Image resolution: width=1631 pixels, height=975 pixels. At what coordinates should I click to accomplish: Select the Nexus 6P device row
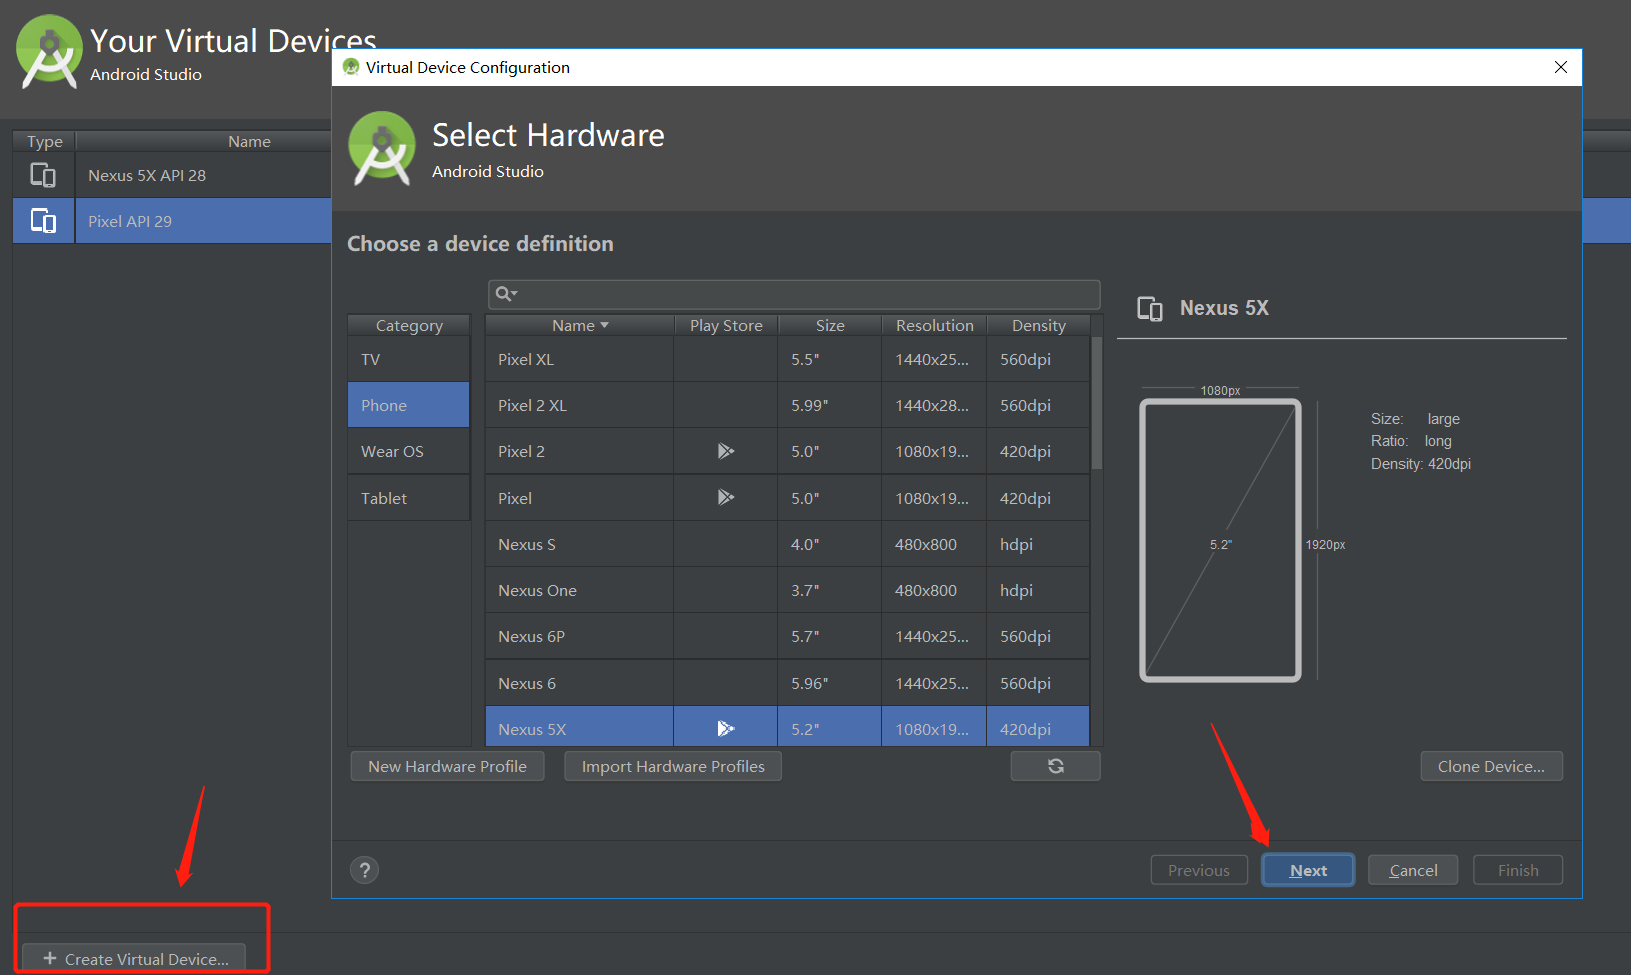coord(787,636)
